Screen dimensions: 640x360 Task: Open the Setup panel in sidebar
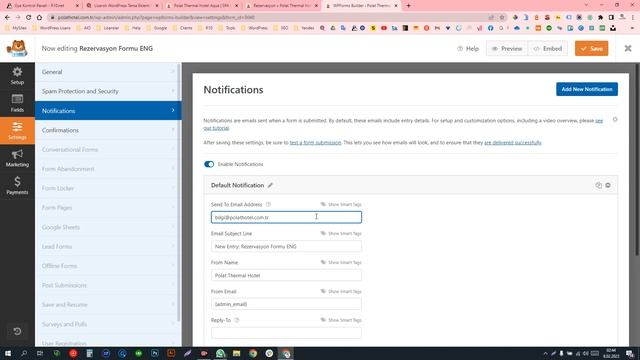pyautogui.click(x=17, y=76)
